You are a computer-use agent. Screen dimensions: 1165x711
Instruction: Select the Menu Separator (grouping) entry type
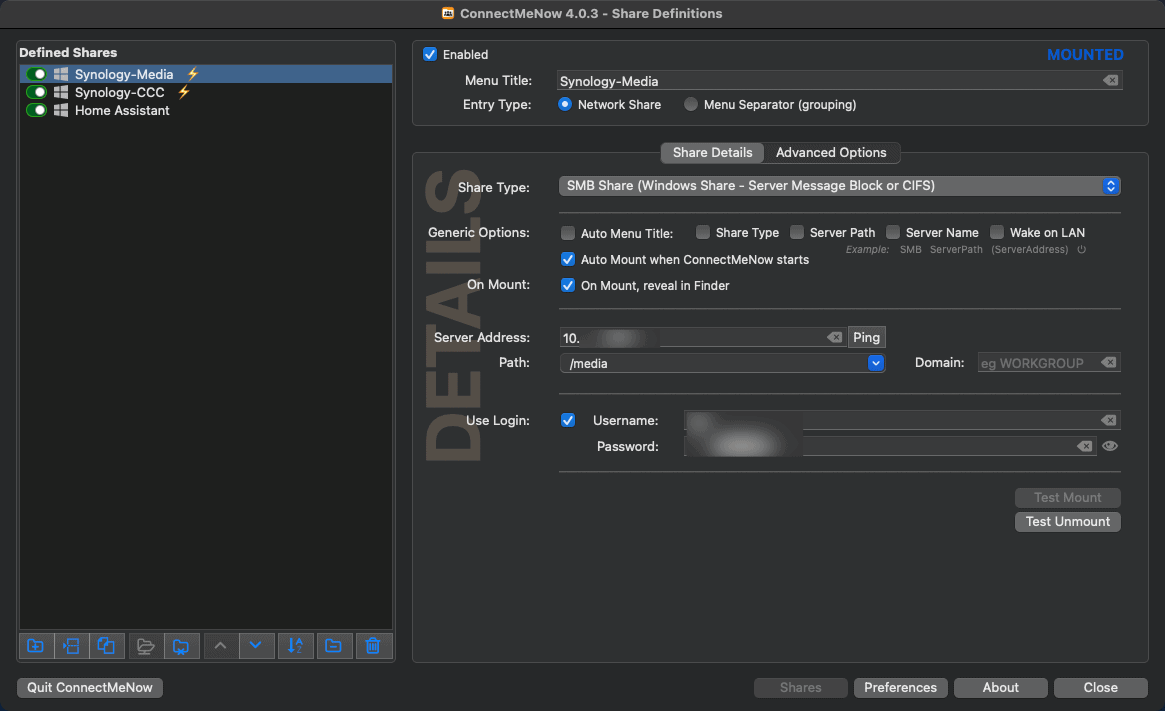pyautogui.click(x=691, y=105)
